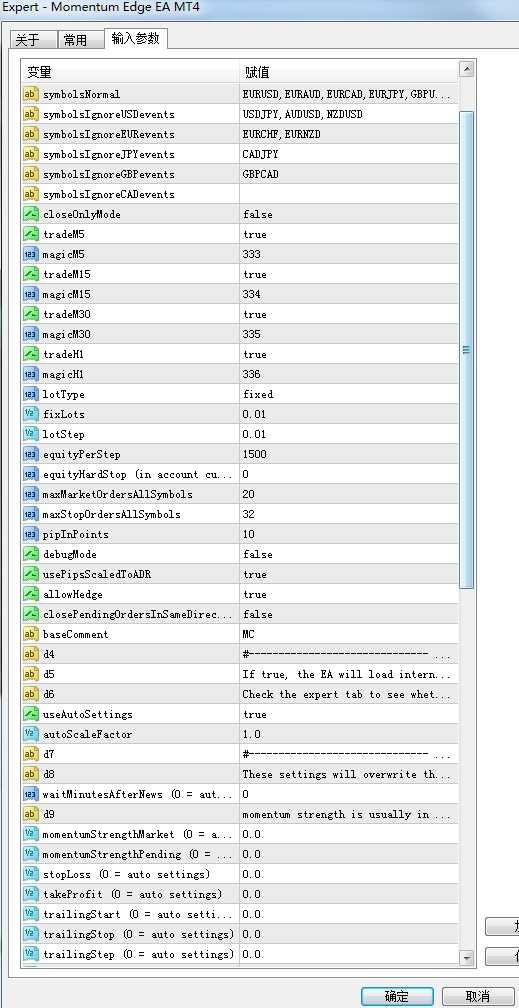This screenshot has width=519, height=1008.
Task: Switch to the 常用 tab
Action: 76,40
